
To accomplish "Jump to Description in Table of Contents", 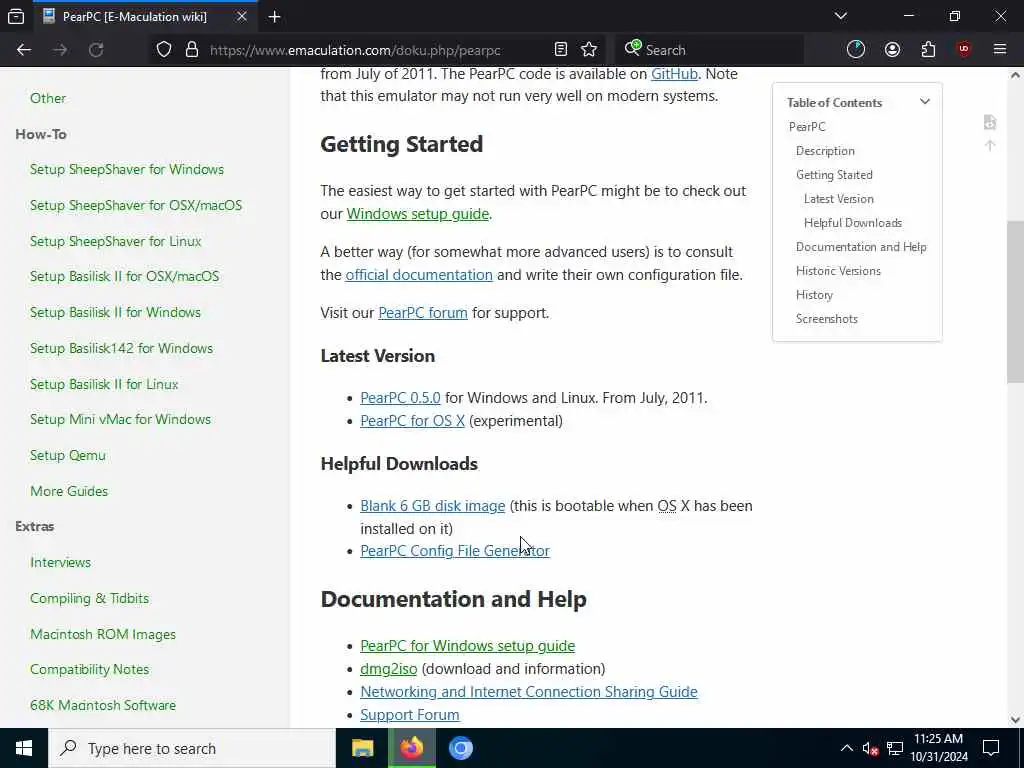I will pos(825,151).
